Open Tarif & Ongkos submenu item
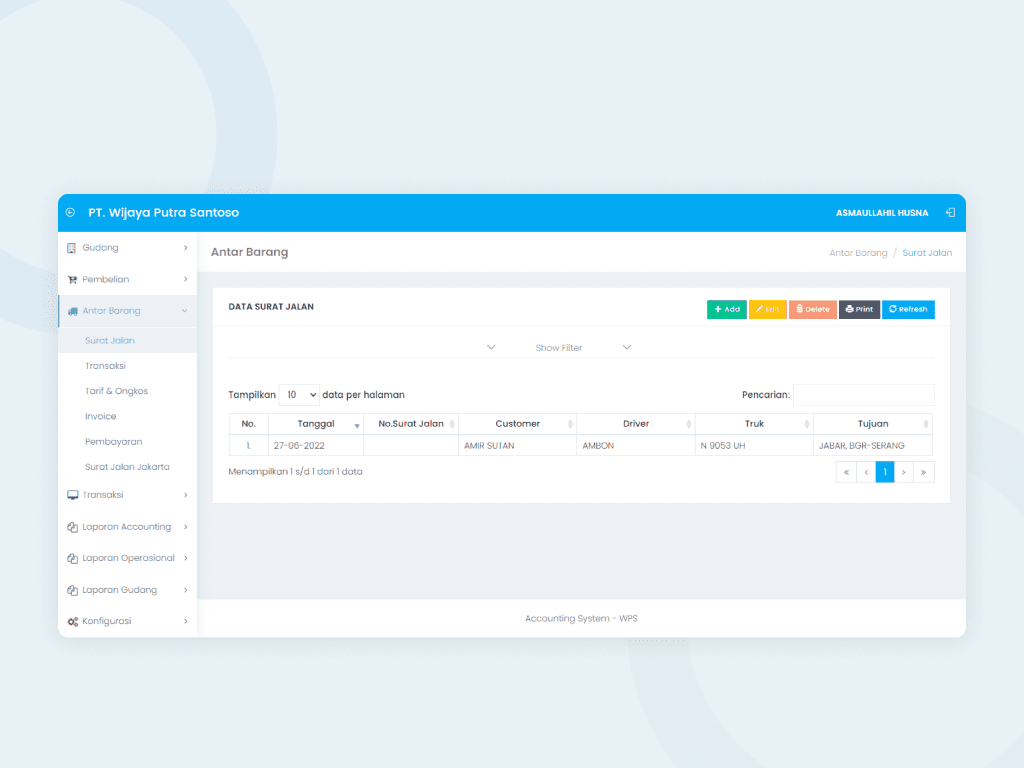Screen dimensions: 1024x768 point(116,391)
